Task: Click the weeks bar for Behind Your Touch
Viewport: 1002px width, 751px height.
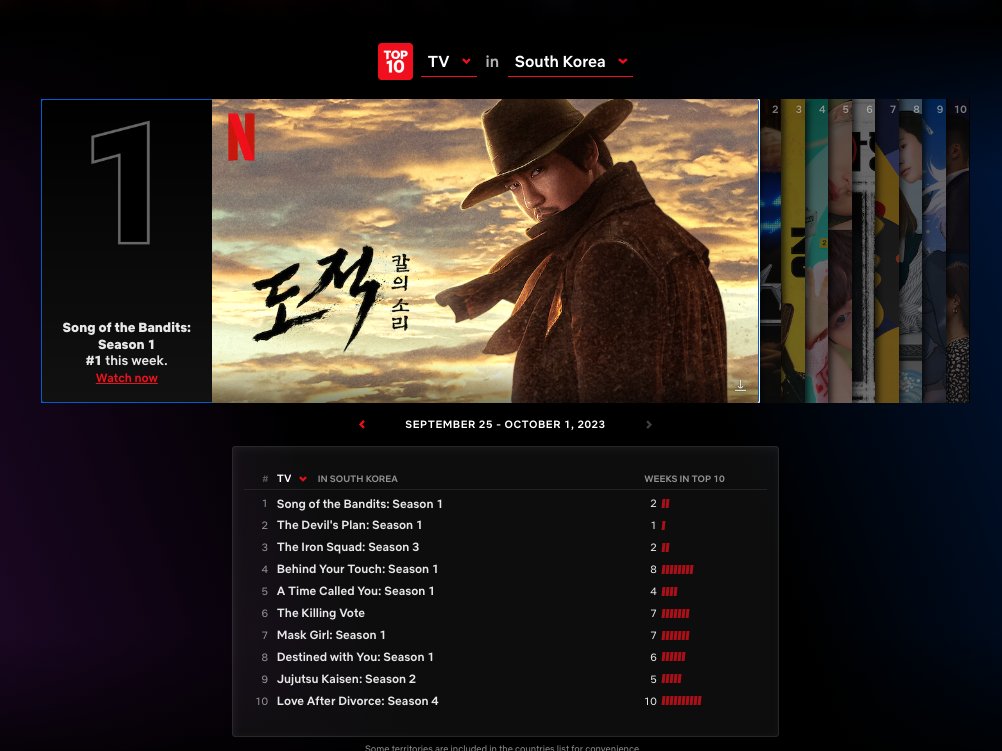Action: (x=677, y=569)
